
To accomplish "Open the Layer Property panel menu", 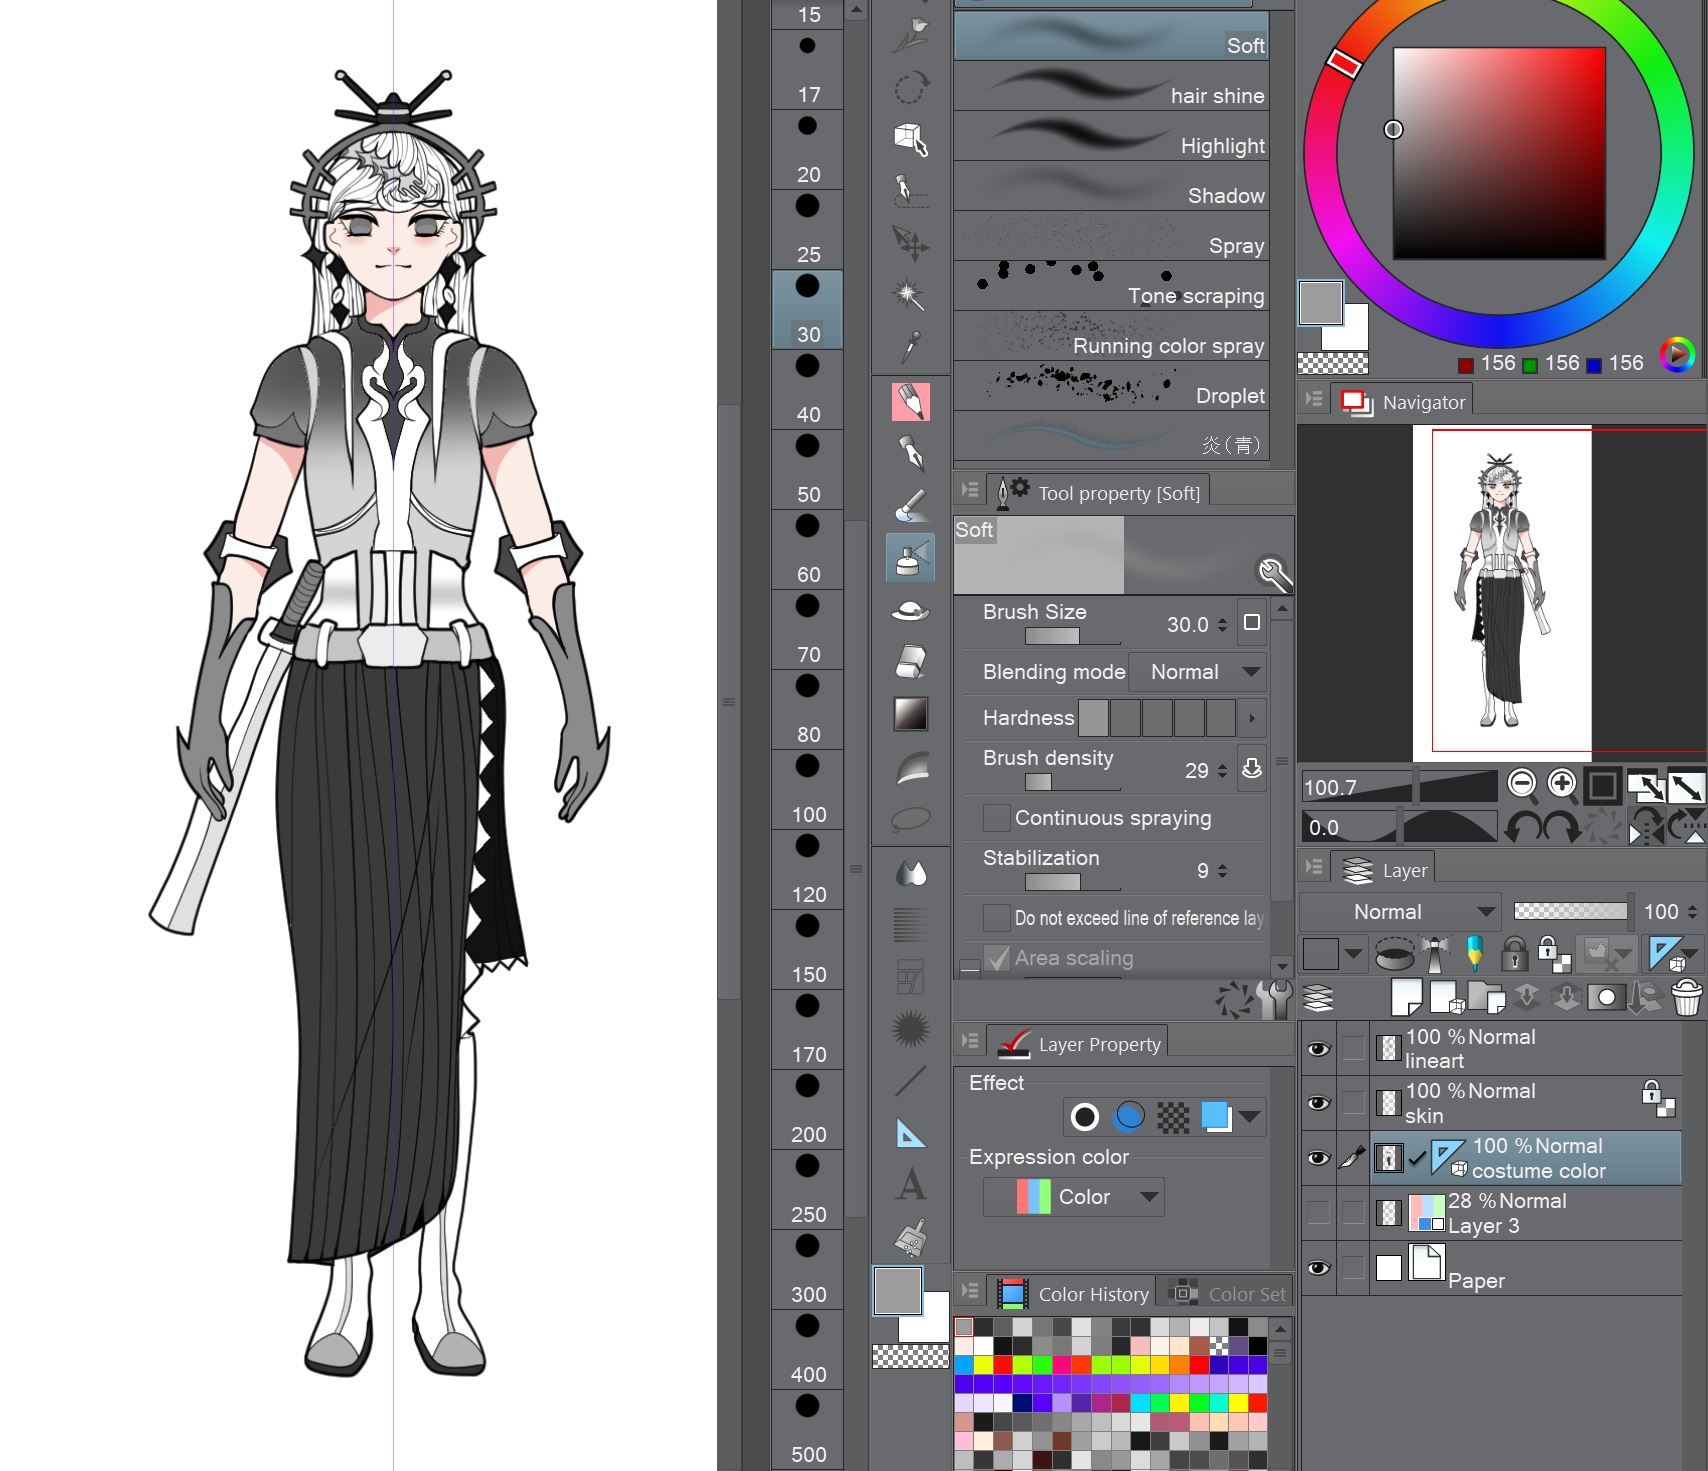I will click(969, 1041).
